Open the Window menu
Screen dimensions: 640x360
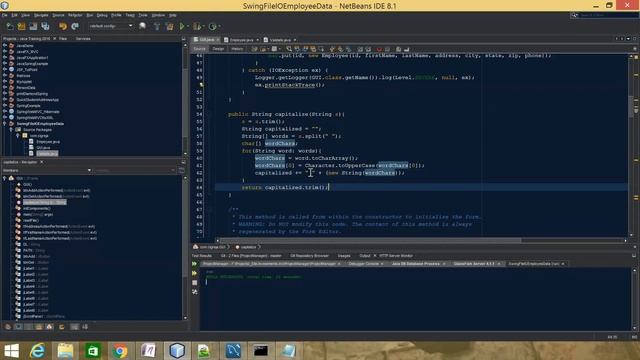(158, 15)
